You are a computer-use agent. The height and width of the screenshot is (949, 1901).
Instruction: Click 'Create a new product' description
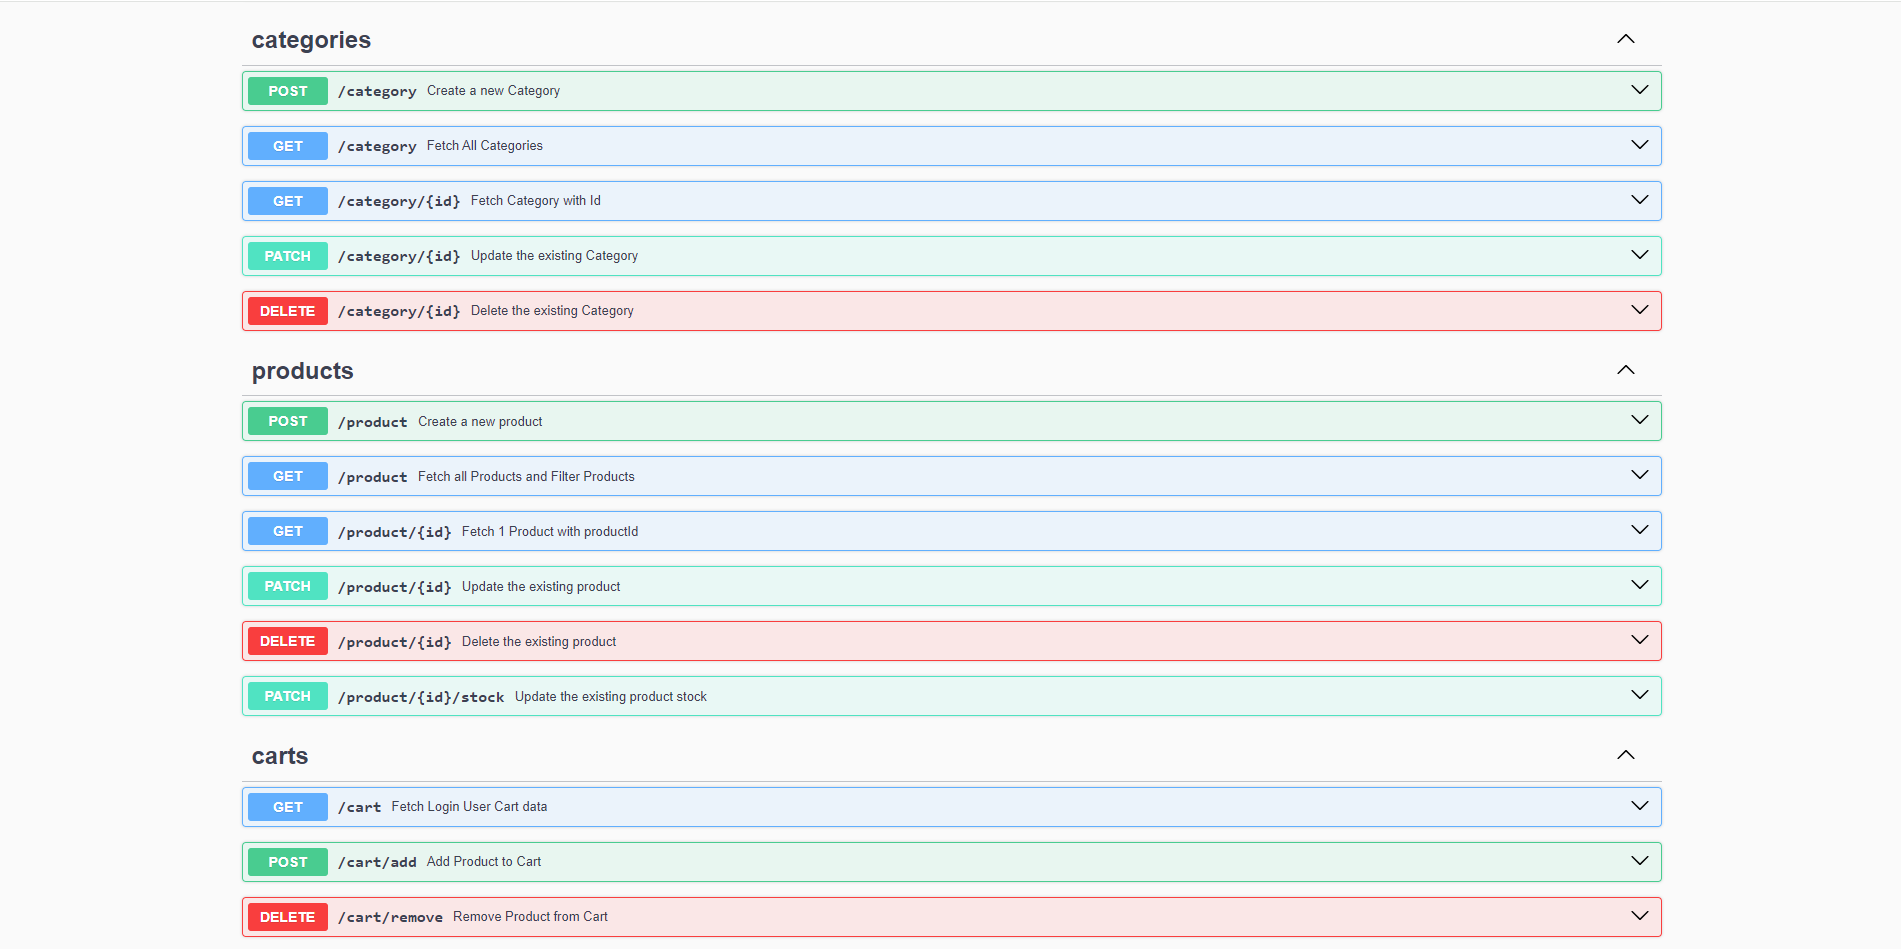[480, 421]
